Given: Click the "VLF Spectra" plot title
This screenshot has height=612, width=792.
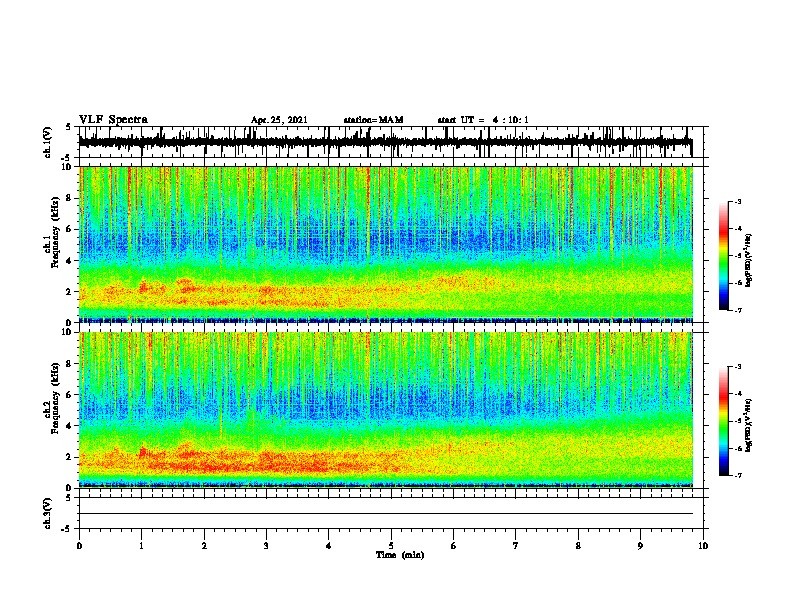Looking at the screenshot, I should click(x=113, y=120).
